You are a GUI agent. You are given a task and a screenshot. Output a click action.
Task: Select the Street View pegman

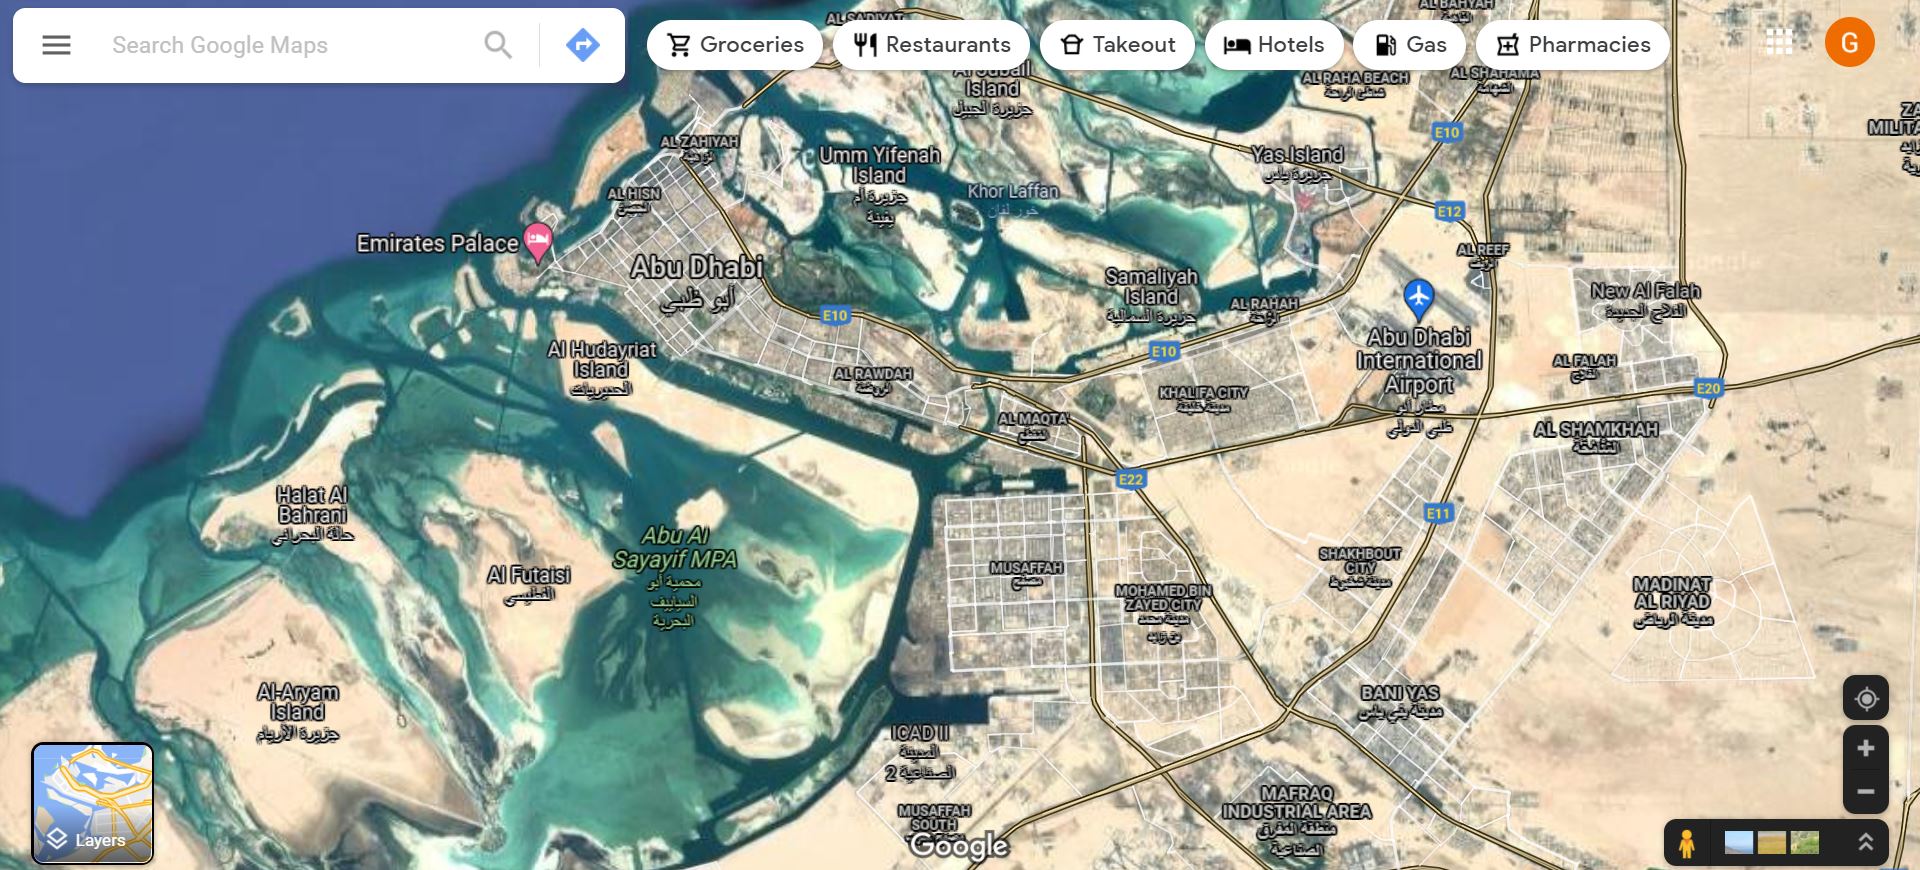tap(1687, 843)
